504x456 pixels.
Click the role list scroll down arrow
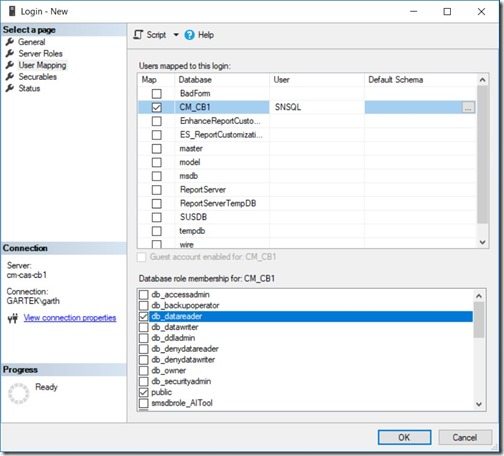click(x=479, y=404)
